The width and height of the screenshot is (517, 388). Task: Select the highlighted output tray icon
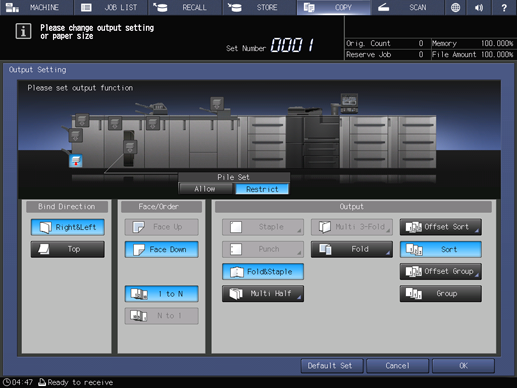tap(76, 161)
